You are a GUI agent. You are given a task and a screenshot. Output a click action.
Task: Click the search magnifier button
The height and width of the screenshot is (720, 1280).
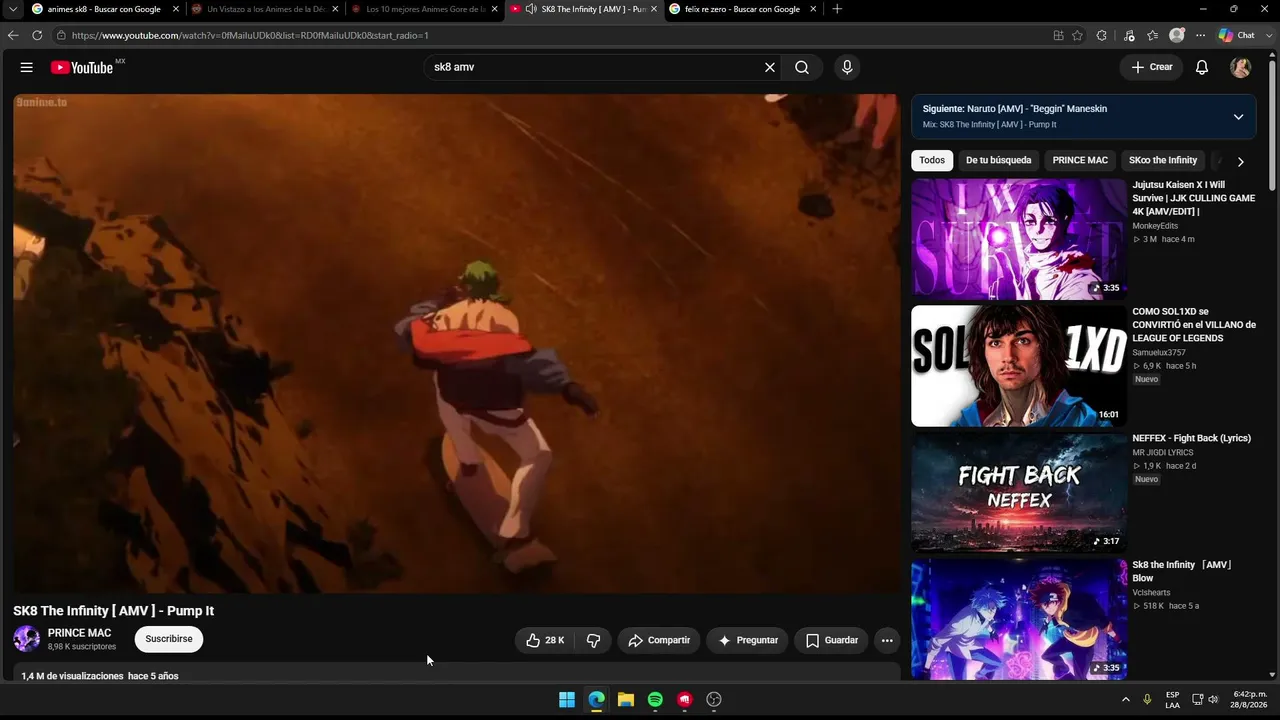802,67
